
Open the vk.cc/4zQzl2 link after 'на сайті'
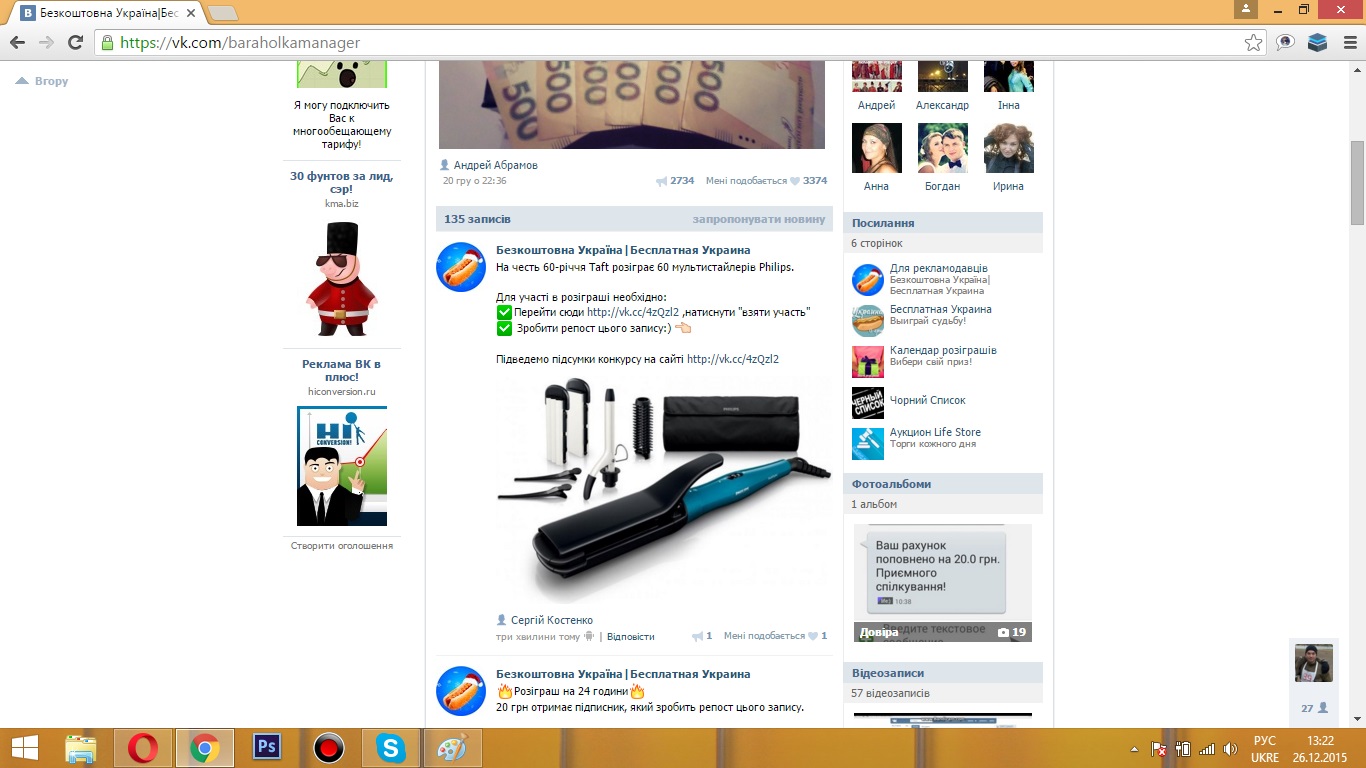click(x=733, y=359)
